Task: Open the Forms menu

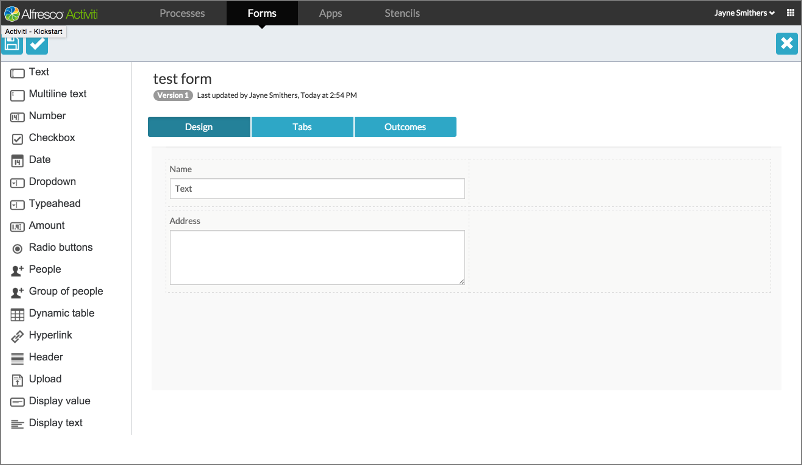Action: (262, 13)
